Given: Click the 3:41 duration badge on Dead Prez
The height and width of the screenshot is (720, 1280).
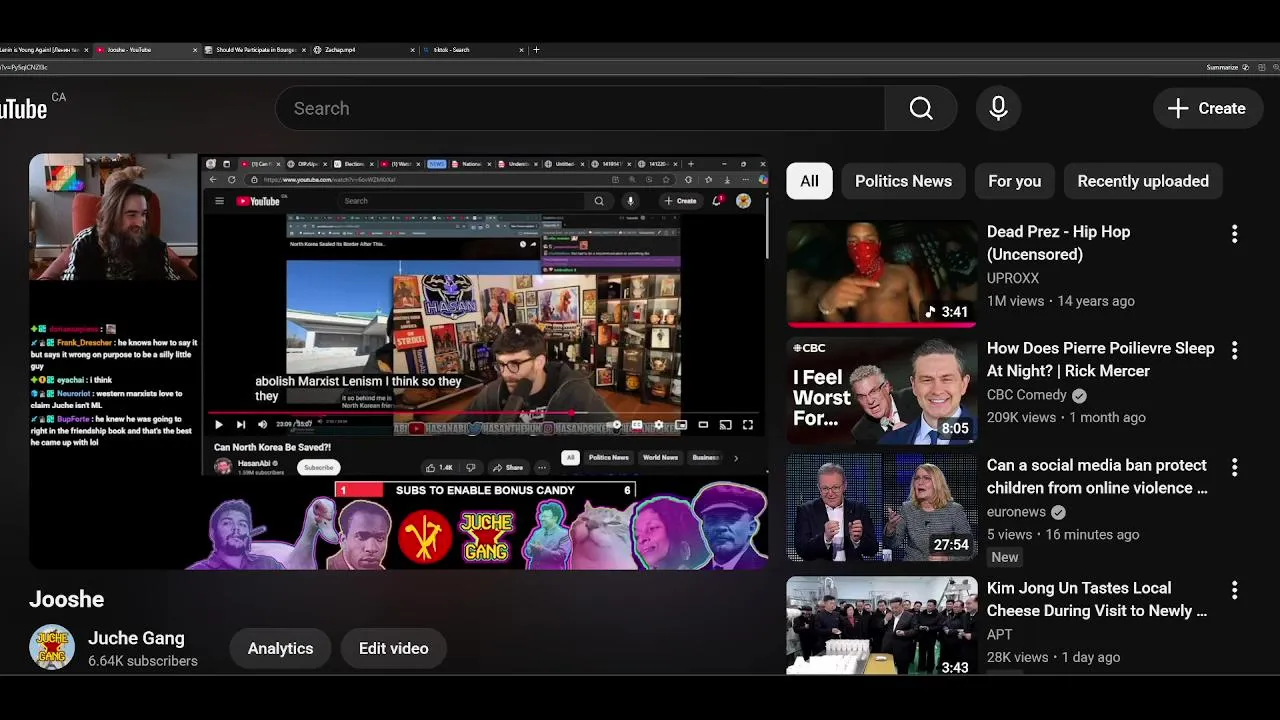Looking at the screenshot, I should [948, 312].
